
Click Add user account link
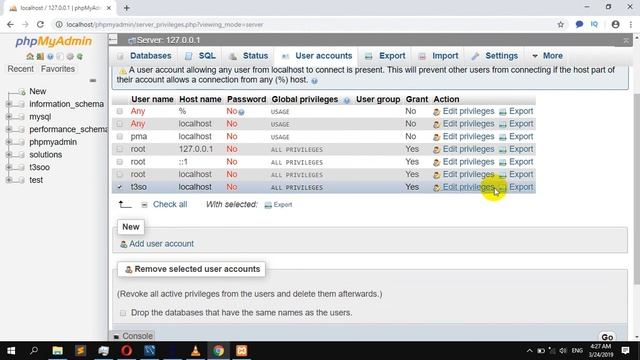click(x=161, y=244)
